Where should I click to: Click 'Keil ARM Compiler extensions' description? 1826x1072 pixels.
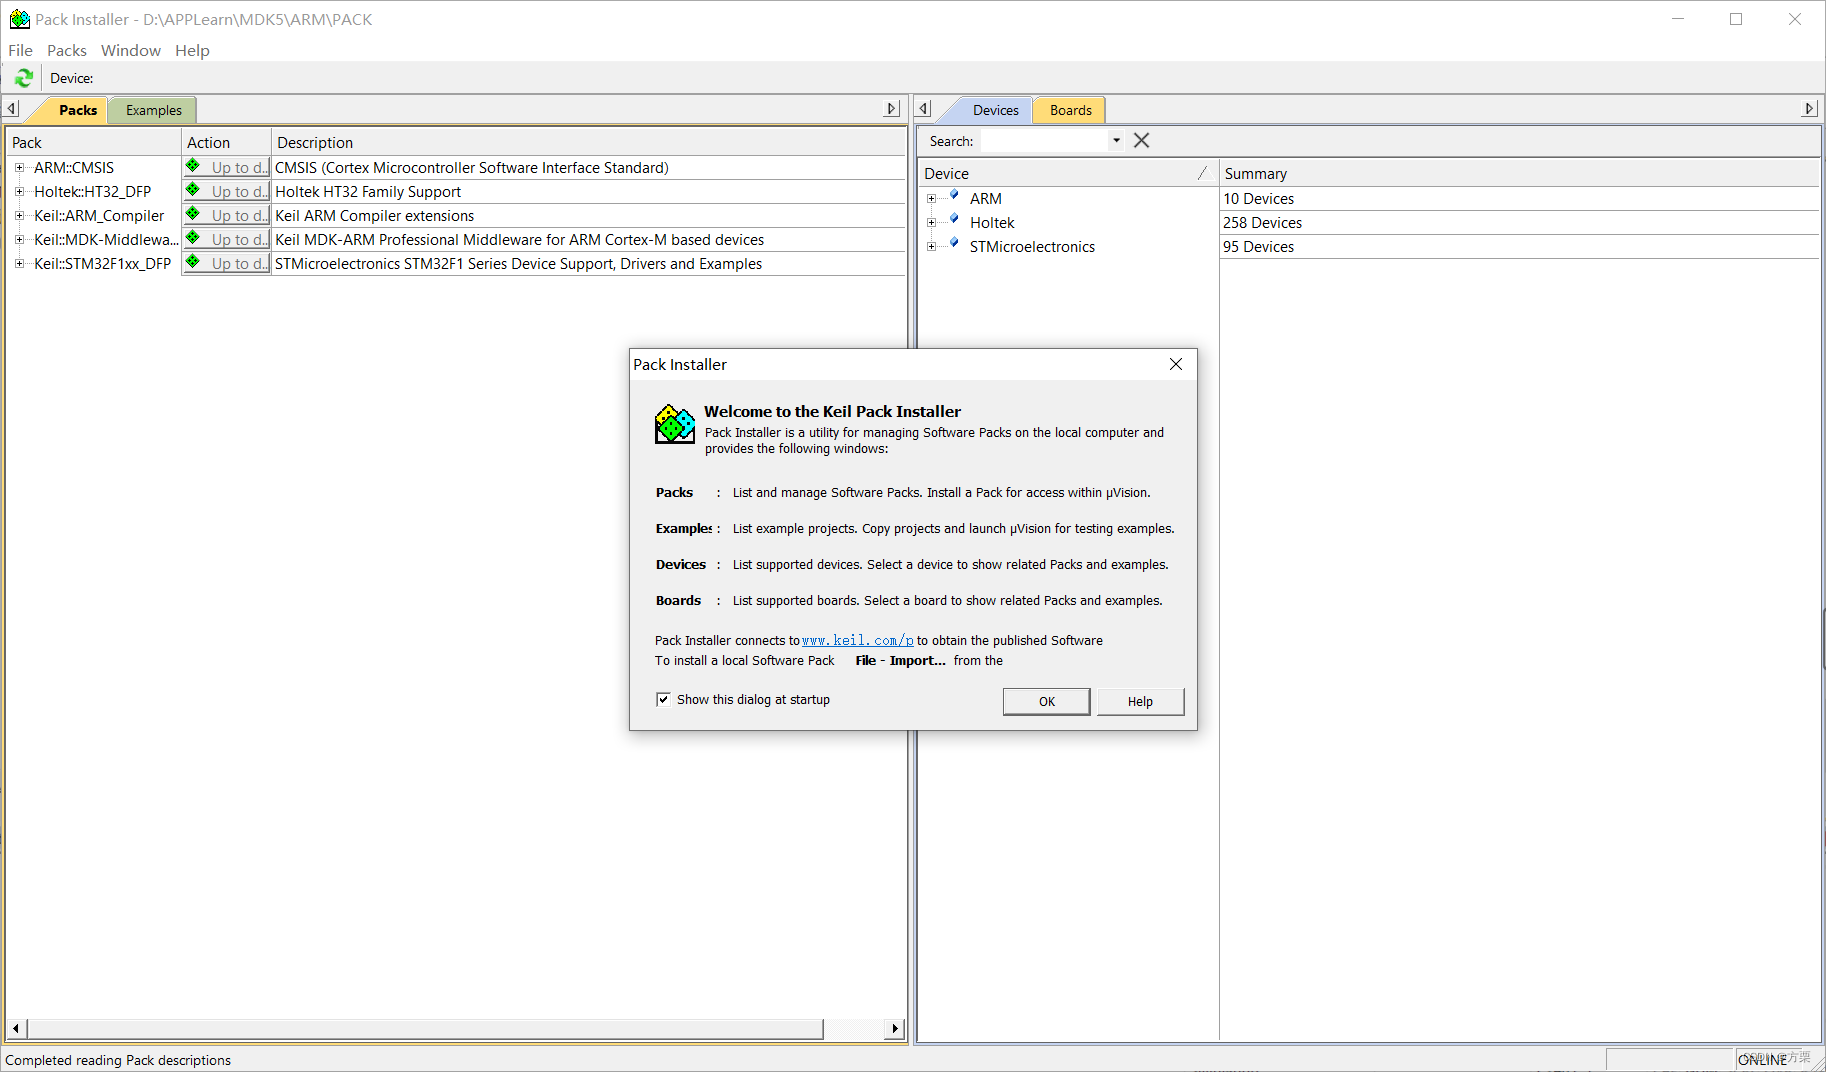374,216
